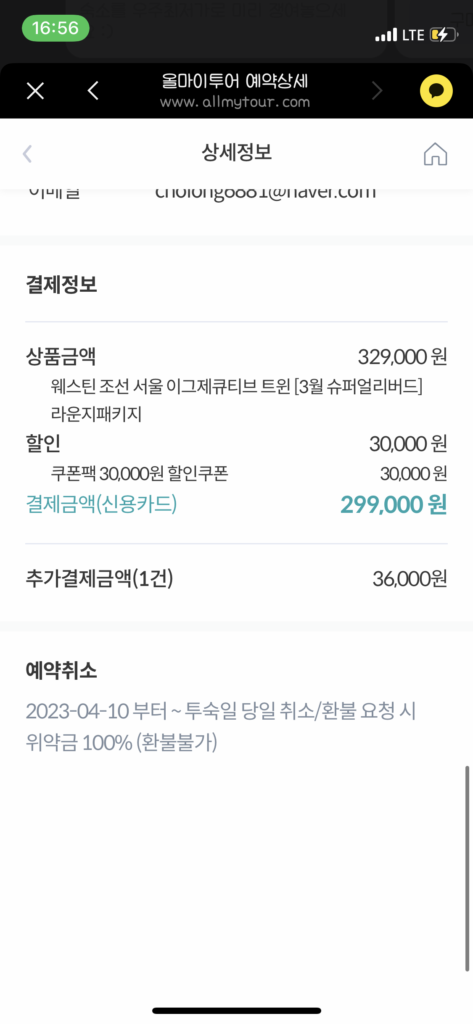Tap the gray back chevron left of 상세정보
This screenshot has height=1024, width=473.
tap(27, 154)
